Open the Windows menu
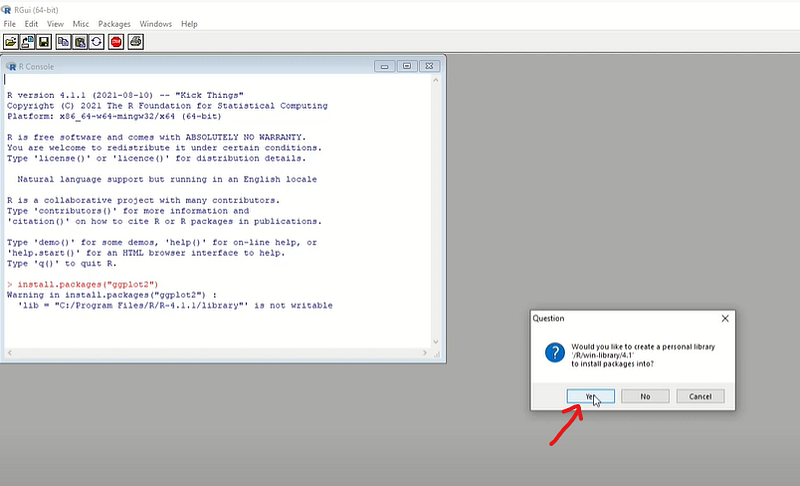The width and height of the screenshot is (800, 486). coord(156,24)
